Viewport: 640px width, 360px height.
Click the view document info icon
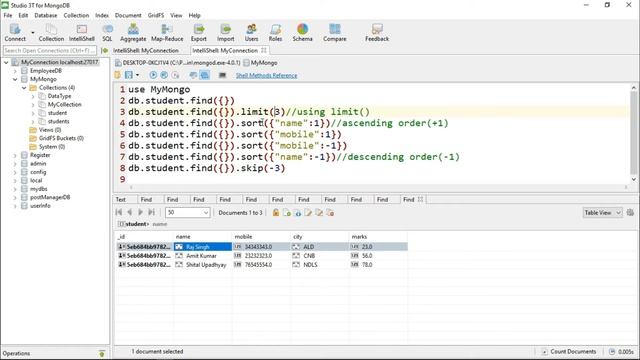[298, 213]
